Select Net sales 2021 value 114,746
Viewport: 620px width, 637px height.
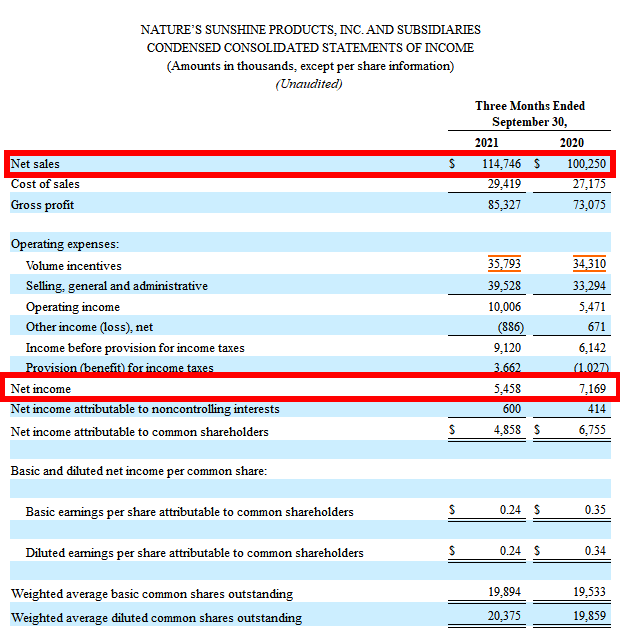(x=501, y=164)
